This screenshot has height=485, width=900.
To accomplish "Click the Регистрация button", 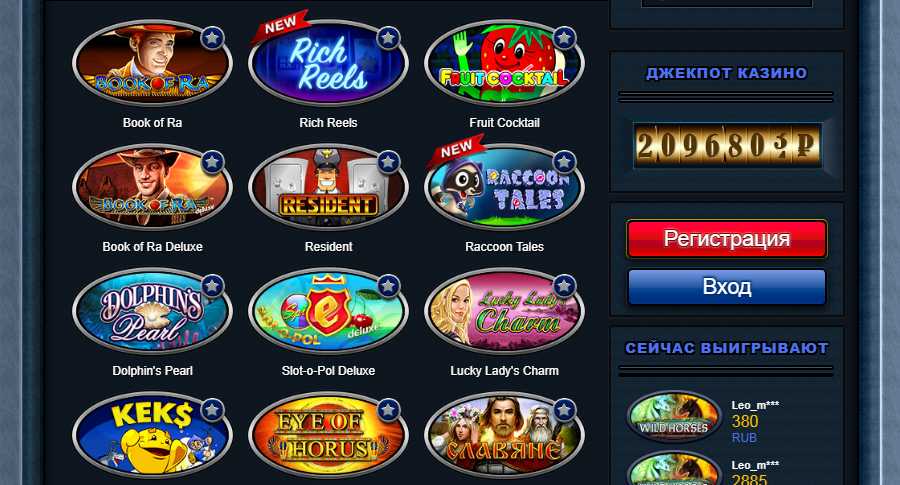I will (x=727, y=238).
